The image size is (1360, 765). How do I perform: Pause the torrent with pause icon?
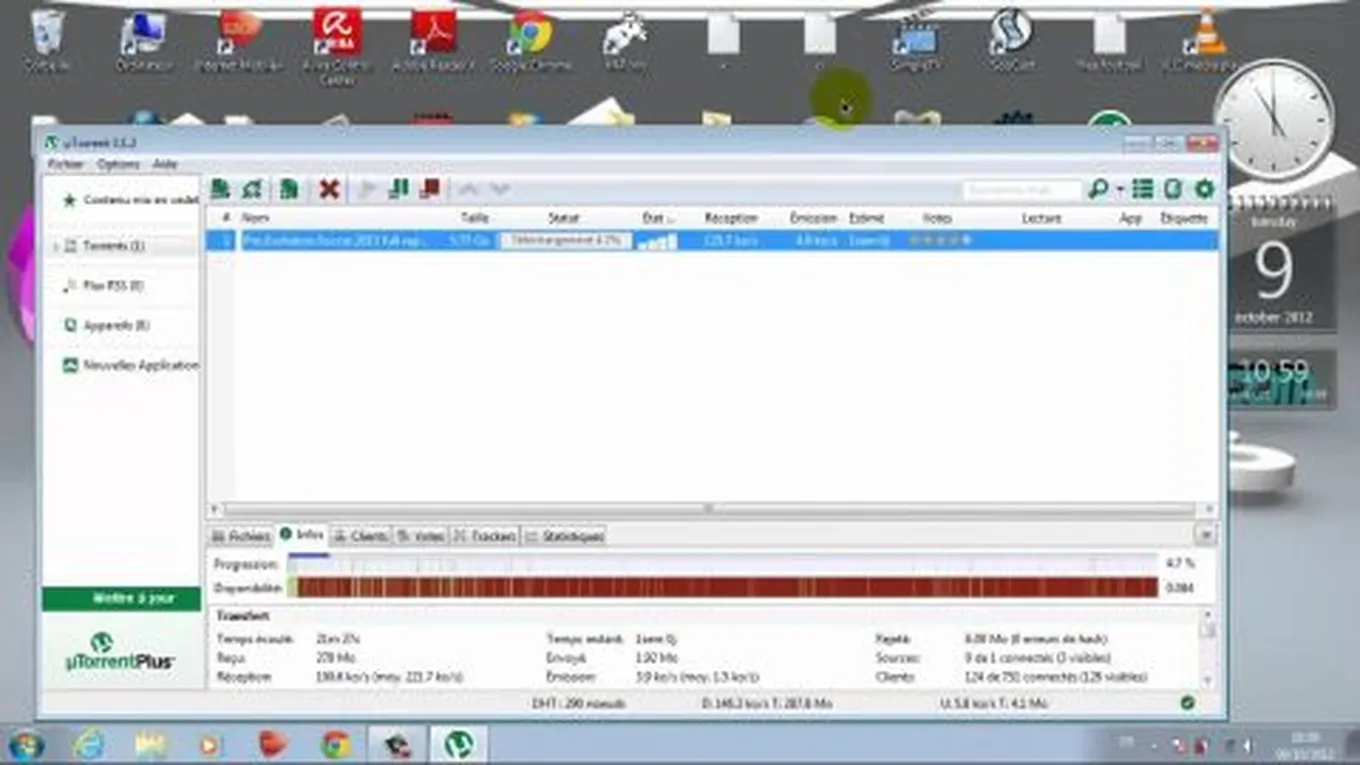coord(398,188)
